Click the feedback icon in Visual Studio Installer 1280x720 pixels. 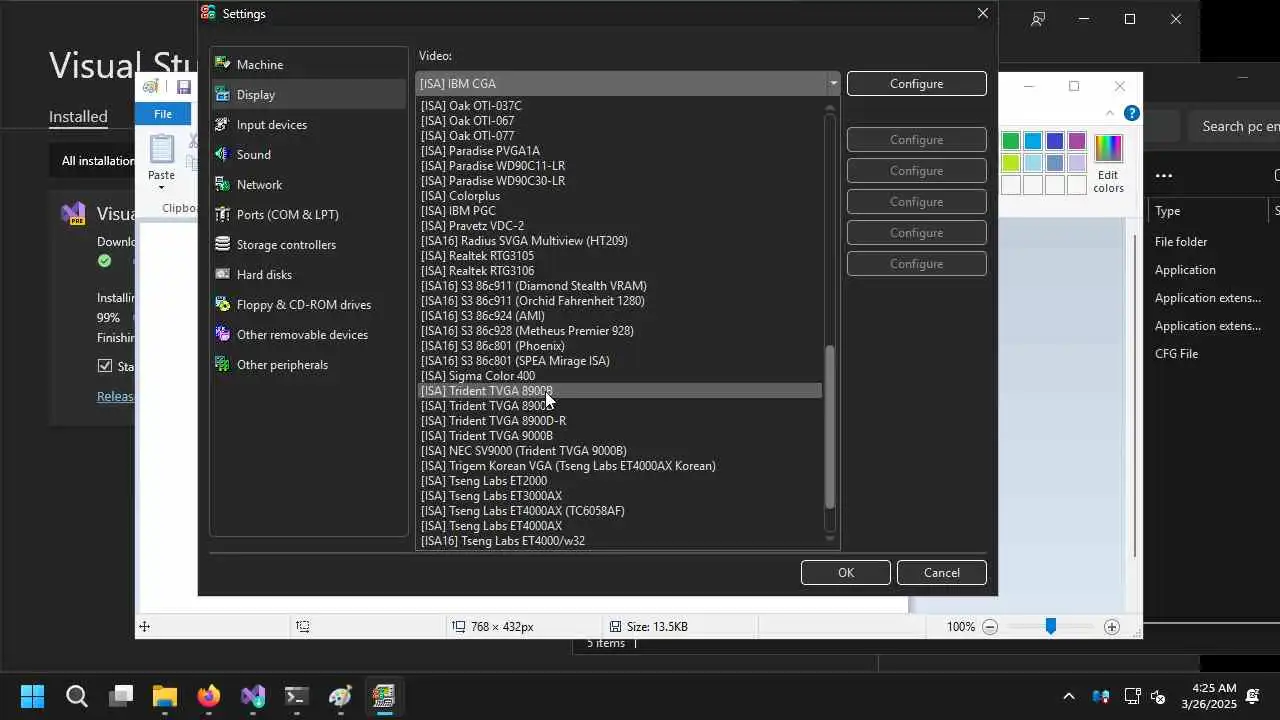tap(1038, 19)
